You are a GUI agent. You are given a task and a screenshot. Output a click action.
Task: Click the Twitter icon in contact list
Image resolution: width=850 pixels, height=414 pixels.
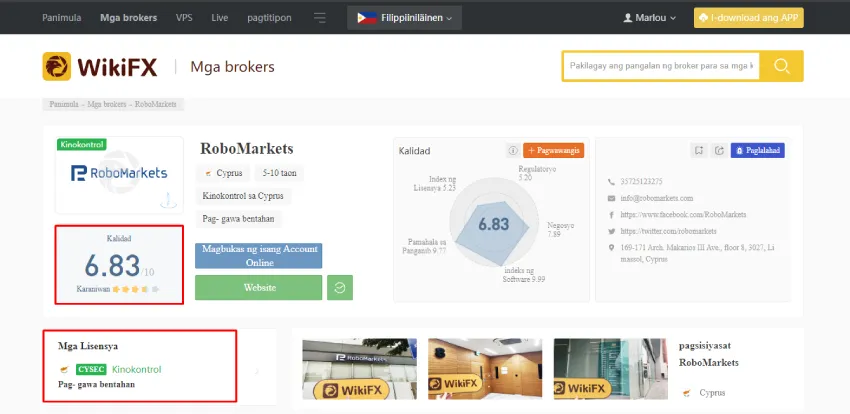(611, 231)
